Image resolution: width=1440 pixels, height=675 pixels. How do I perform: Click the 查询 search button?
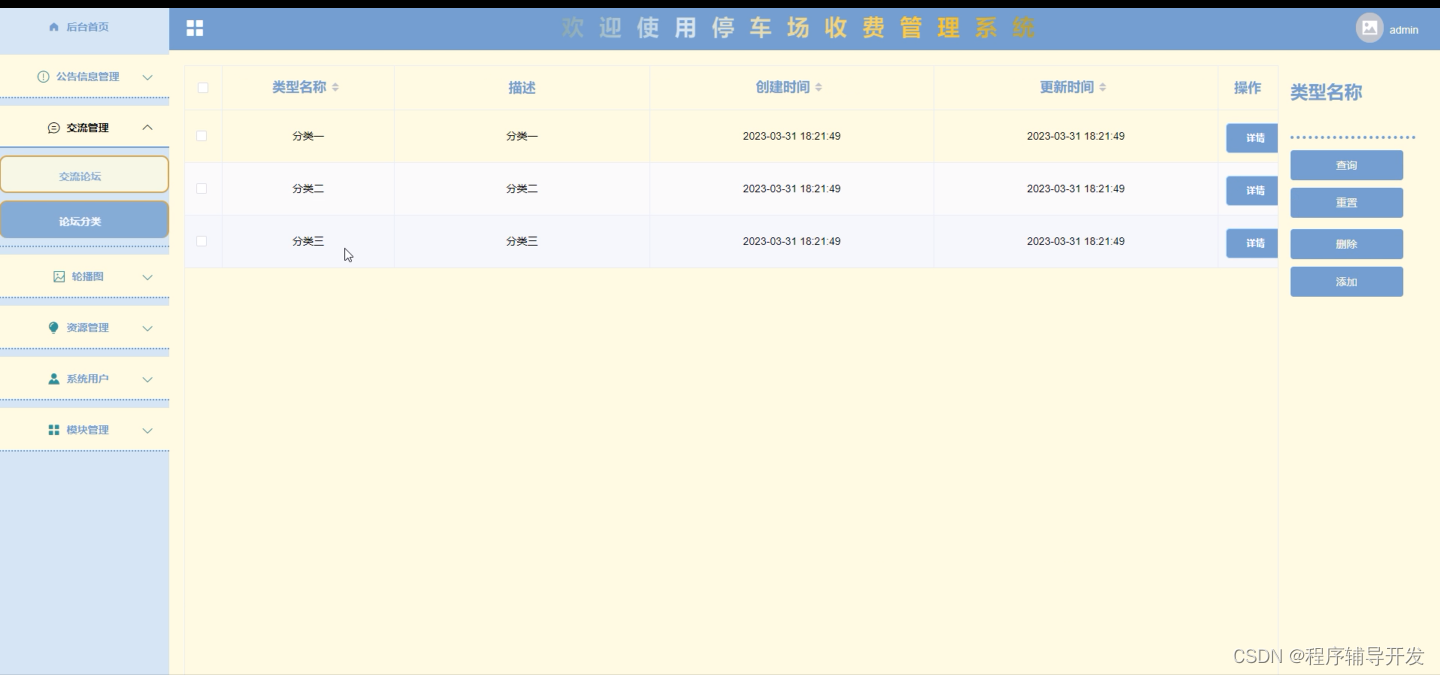coord(1346,165)
